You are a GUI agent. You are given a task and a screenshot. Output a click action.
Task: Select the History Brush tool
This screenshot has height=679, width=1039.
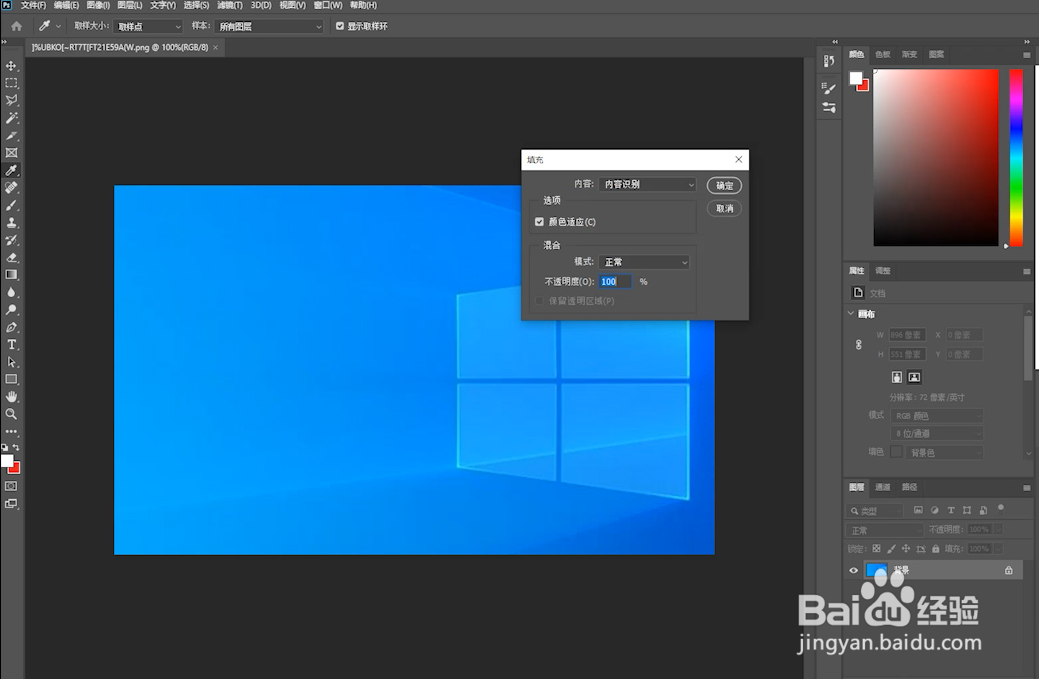click(x=11, y=240)
